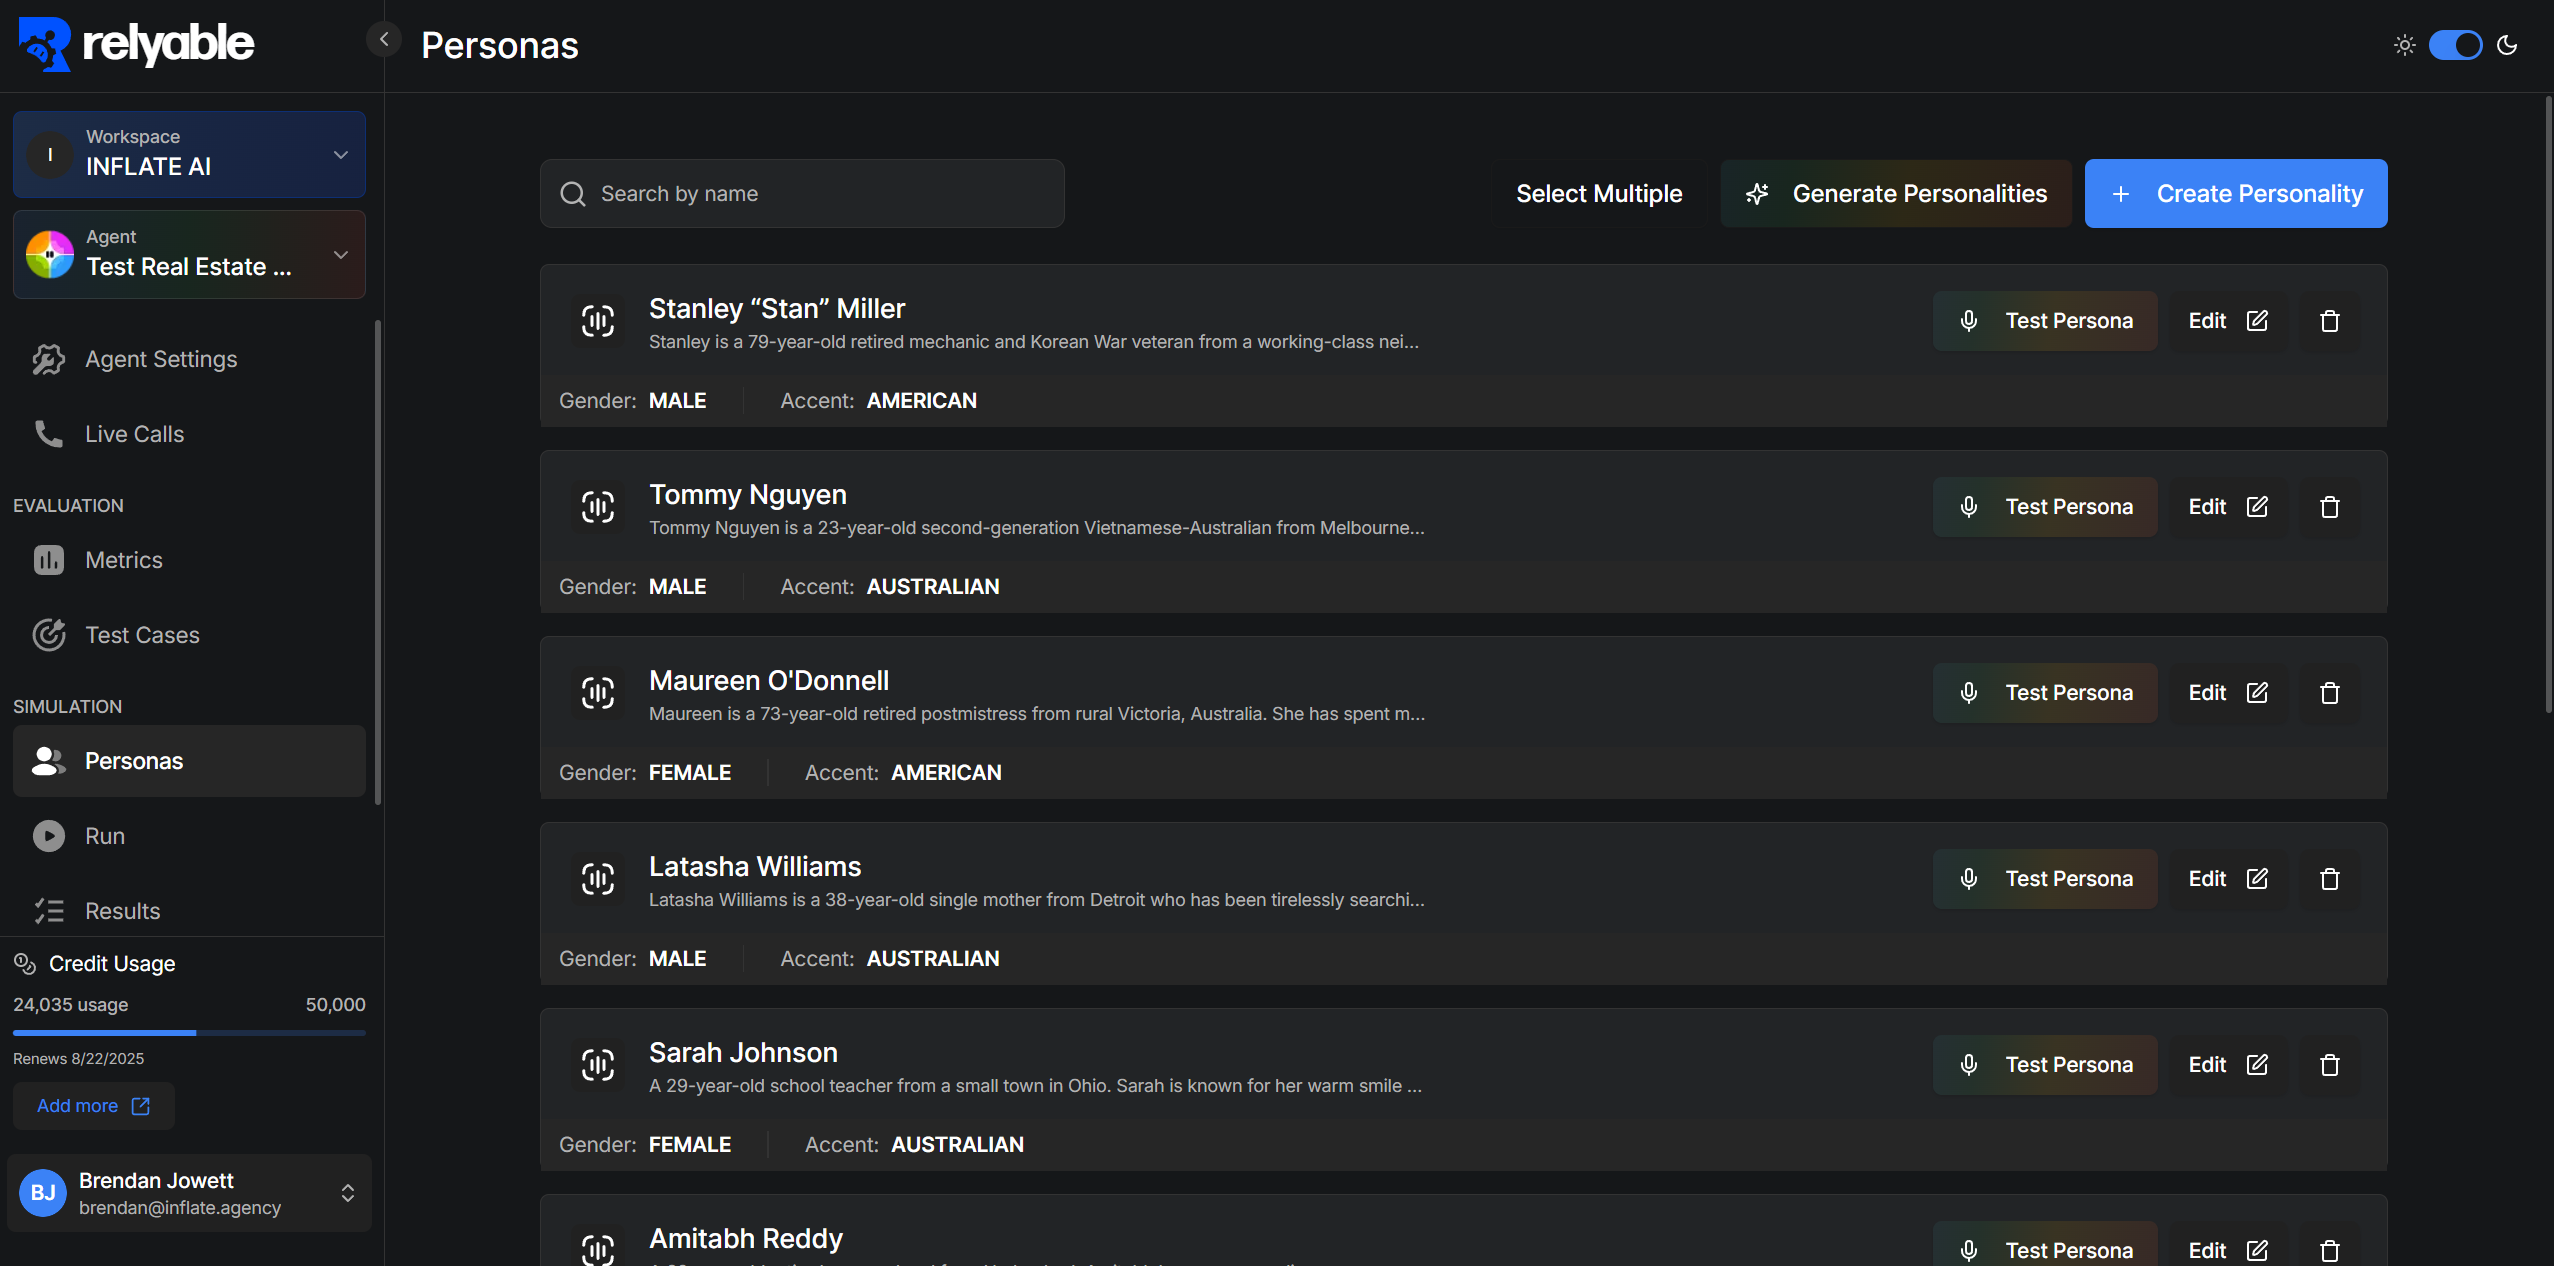Click the Add more credits link
This screenshot has height=1266, width=2554.
click(x=93, y=1106)
